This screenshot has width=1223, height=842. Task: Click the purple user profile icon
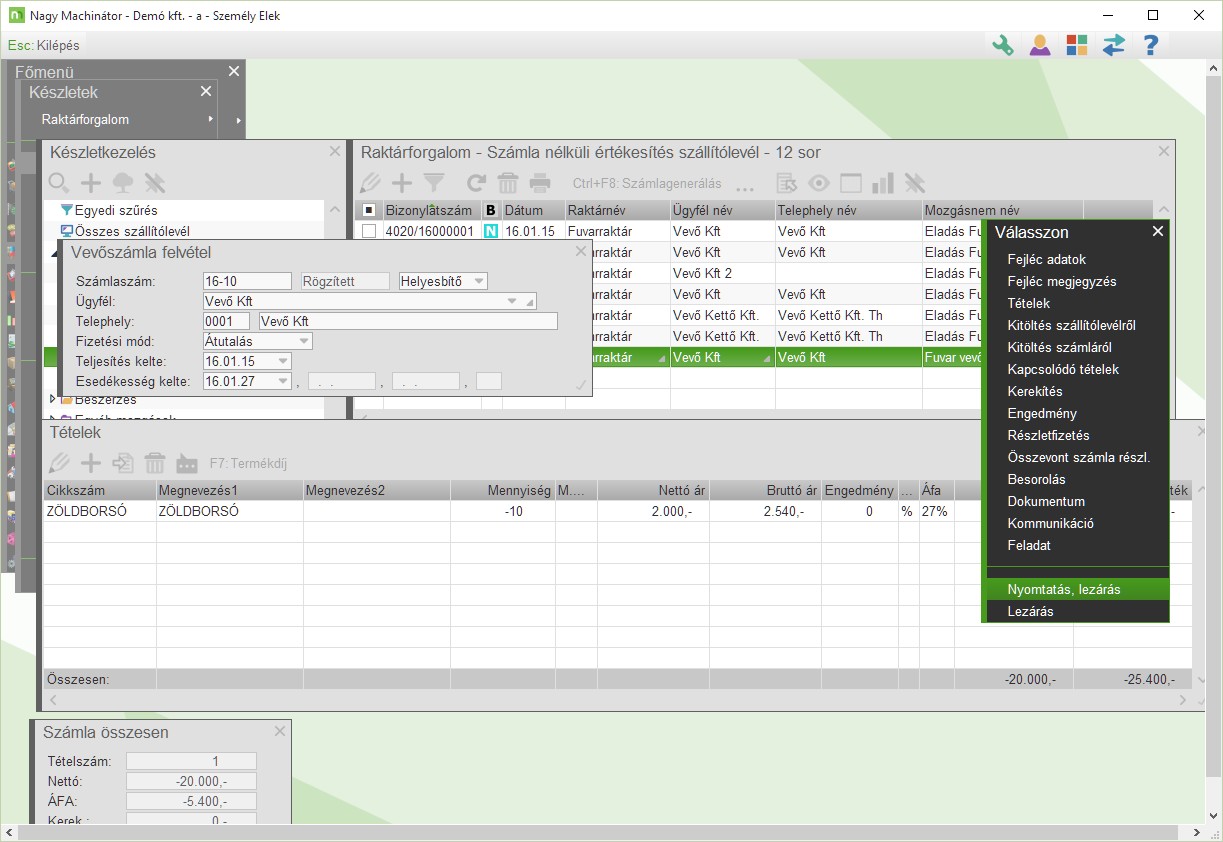click(x=1040, y=45)
